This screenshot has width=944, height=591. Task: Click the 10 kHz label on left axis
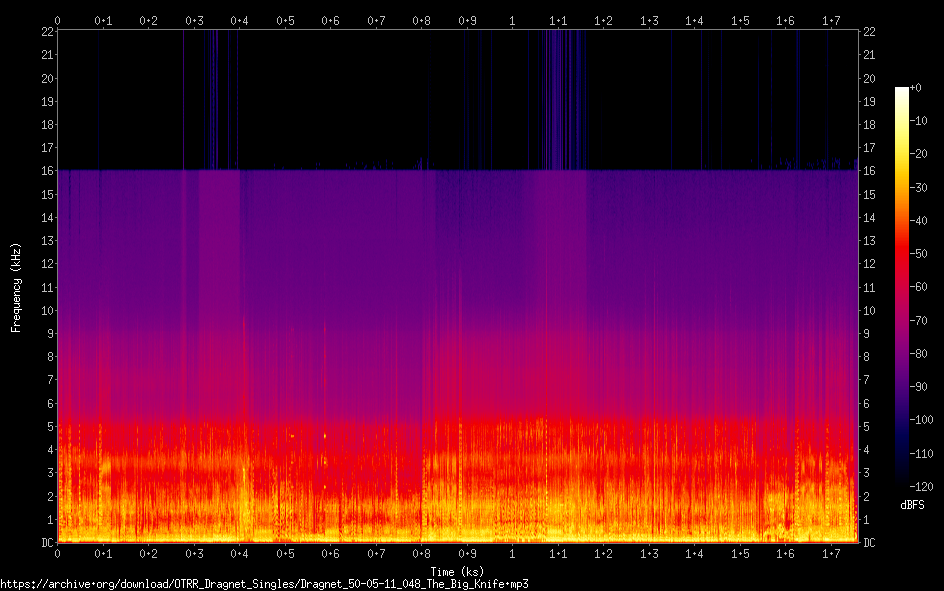[44, 310]
